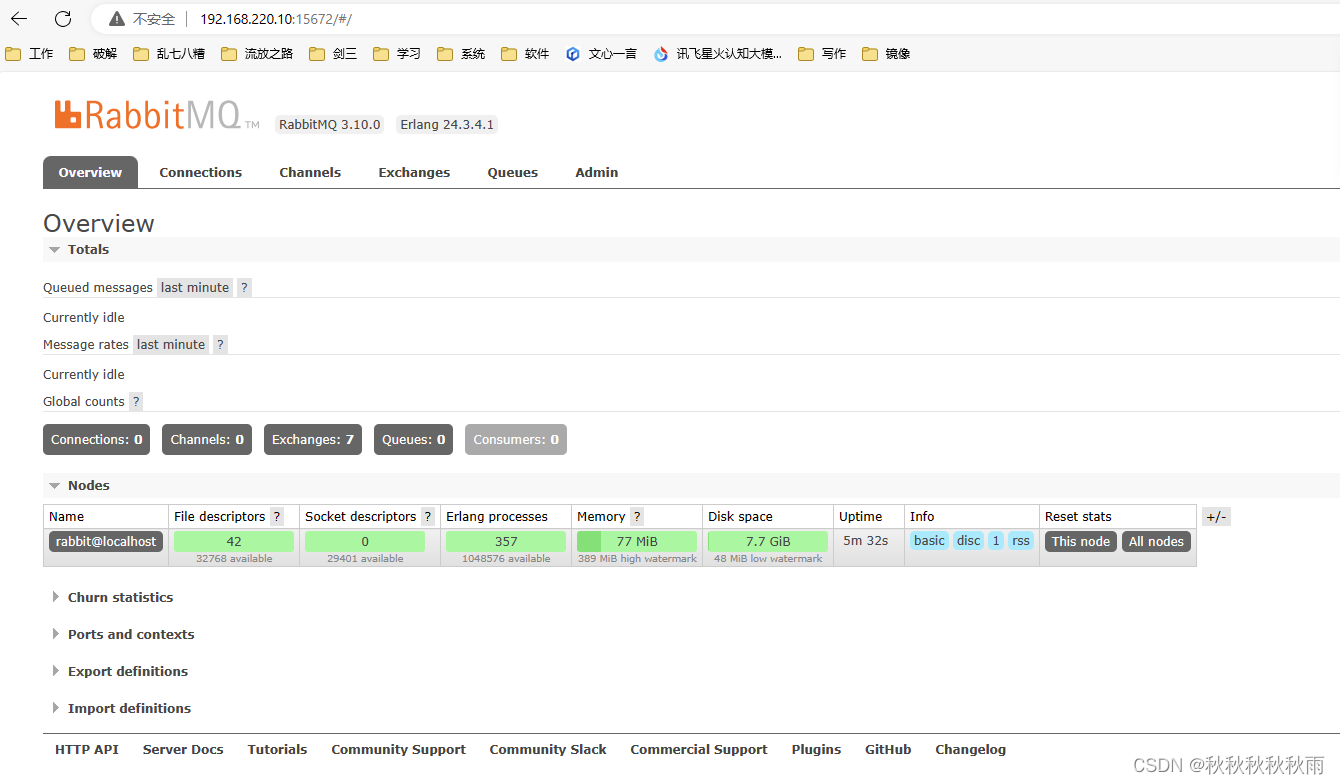Screen dimensions: 1340x784
Task: Open the Changelog footer link
Action: (971, 749)
